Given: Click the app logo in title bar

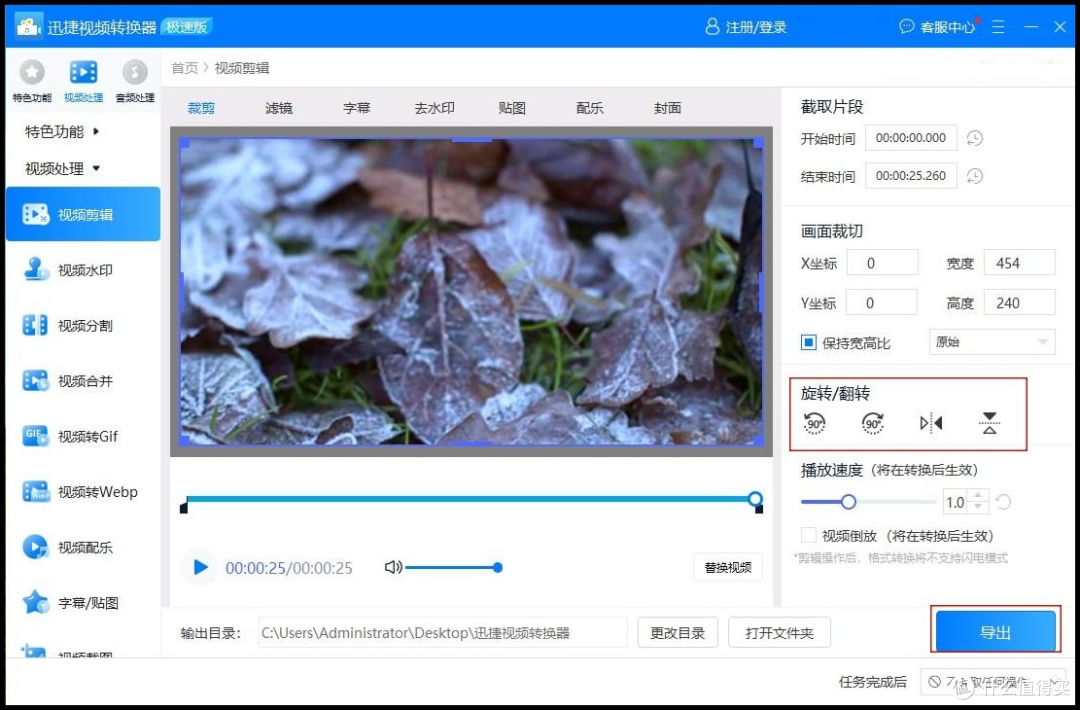Looking at the screenshot, I should pos(28,27).
